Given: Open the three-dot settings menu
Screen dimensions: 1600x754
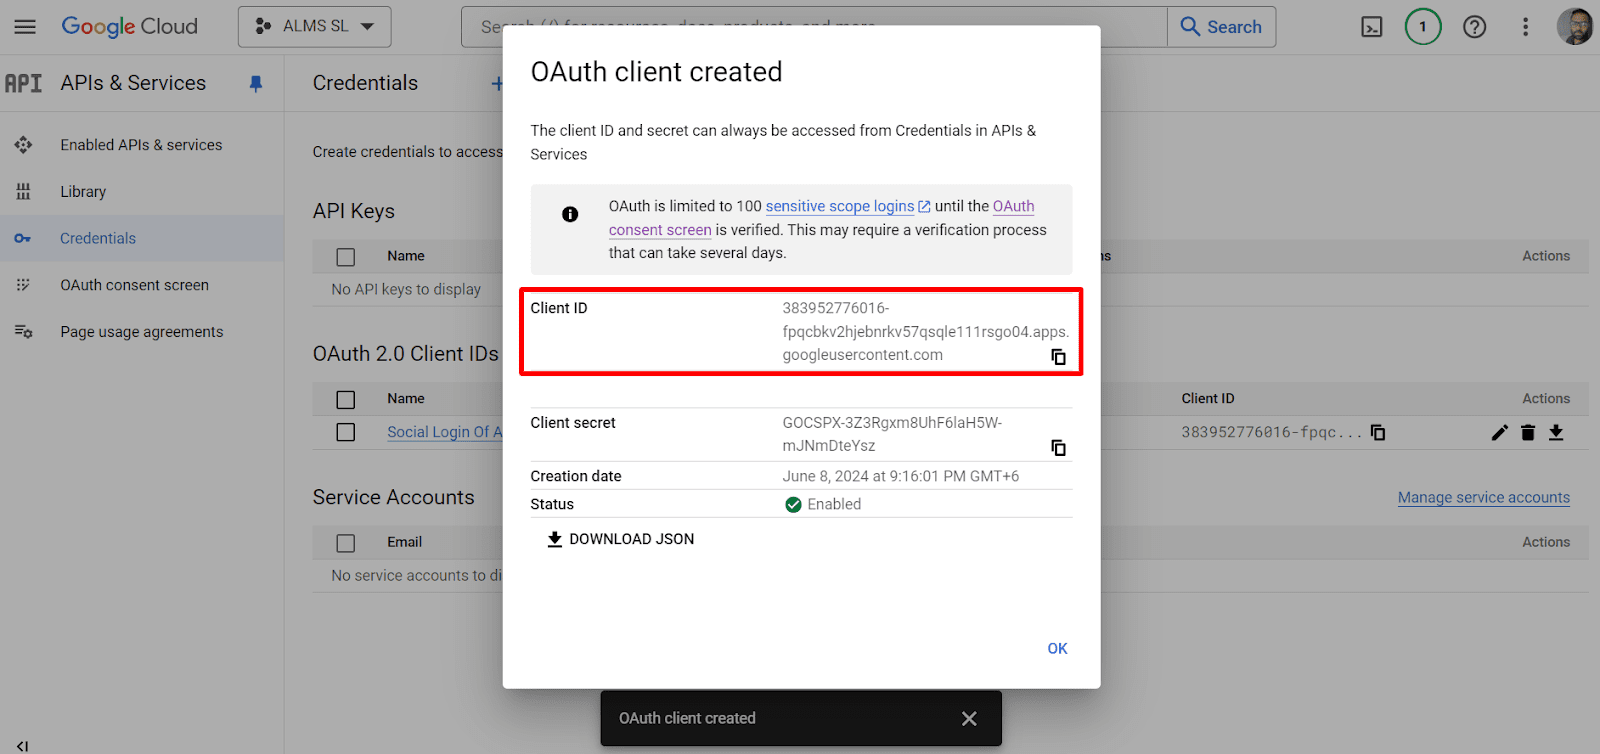Looking at the screenshot, I should point(1525,27).
